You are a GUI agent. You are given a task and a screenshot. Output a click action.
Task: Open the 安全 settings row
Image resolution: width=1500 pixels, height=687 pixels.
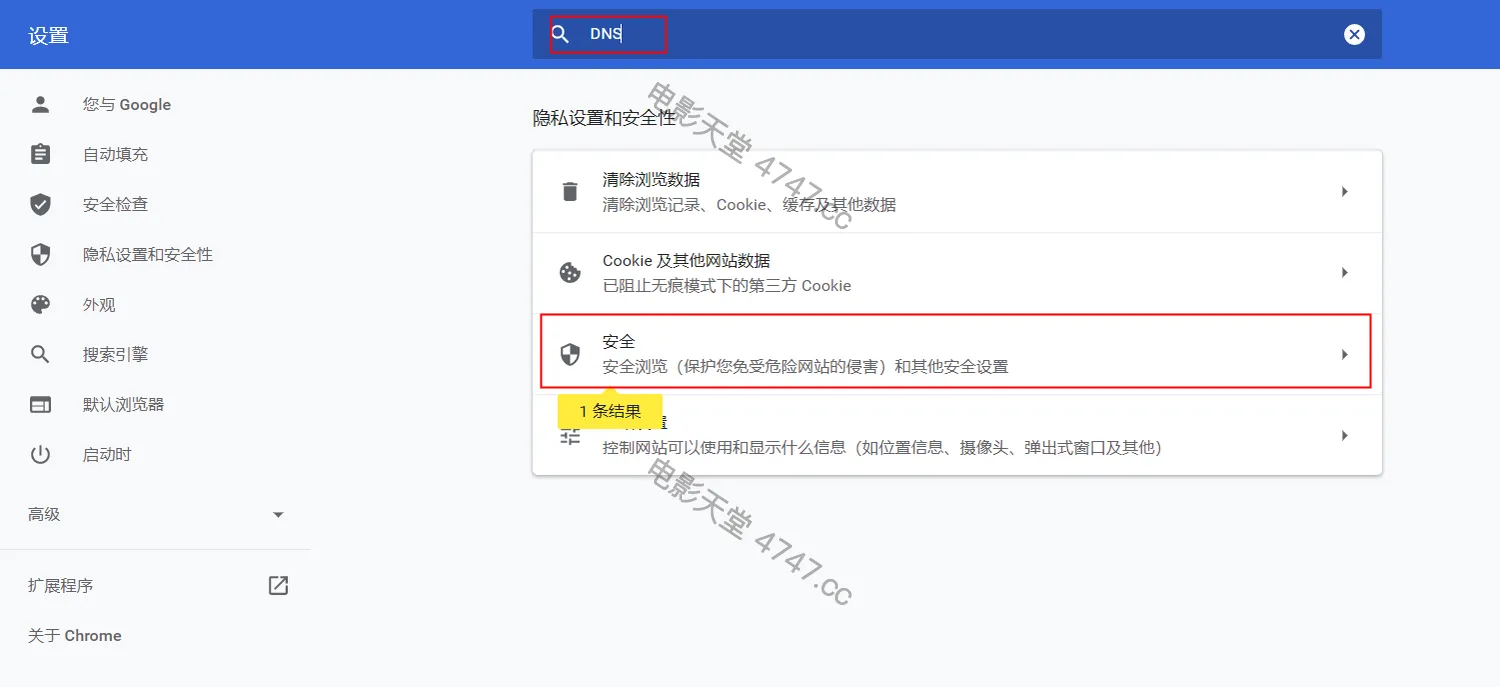click(x=955, y=354)
